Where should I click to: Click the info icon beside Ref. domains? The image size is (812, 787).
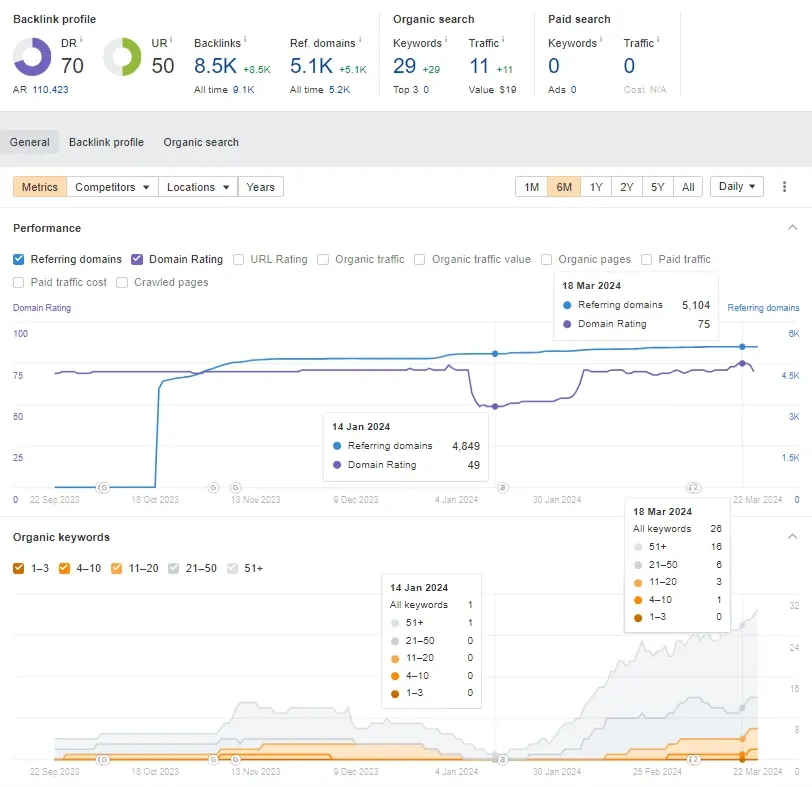pyautogui.click(x=360, y=39)
